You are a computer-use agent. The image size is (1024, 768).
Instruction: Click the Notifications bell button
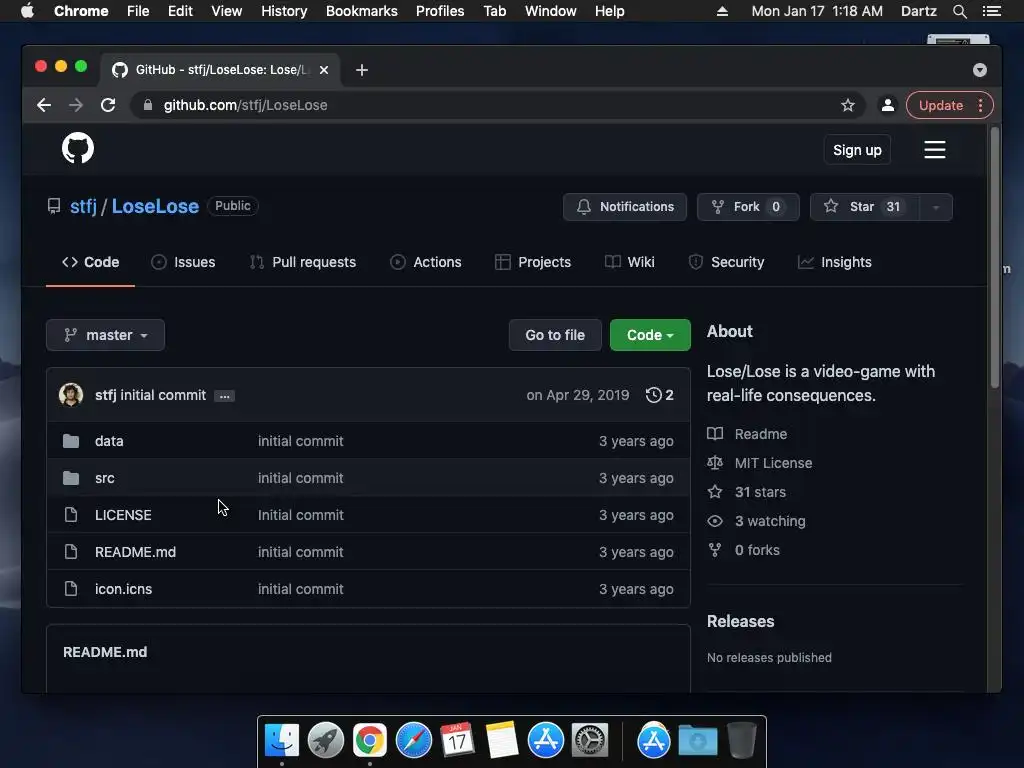tap(624, 207)
